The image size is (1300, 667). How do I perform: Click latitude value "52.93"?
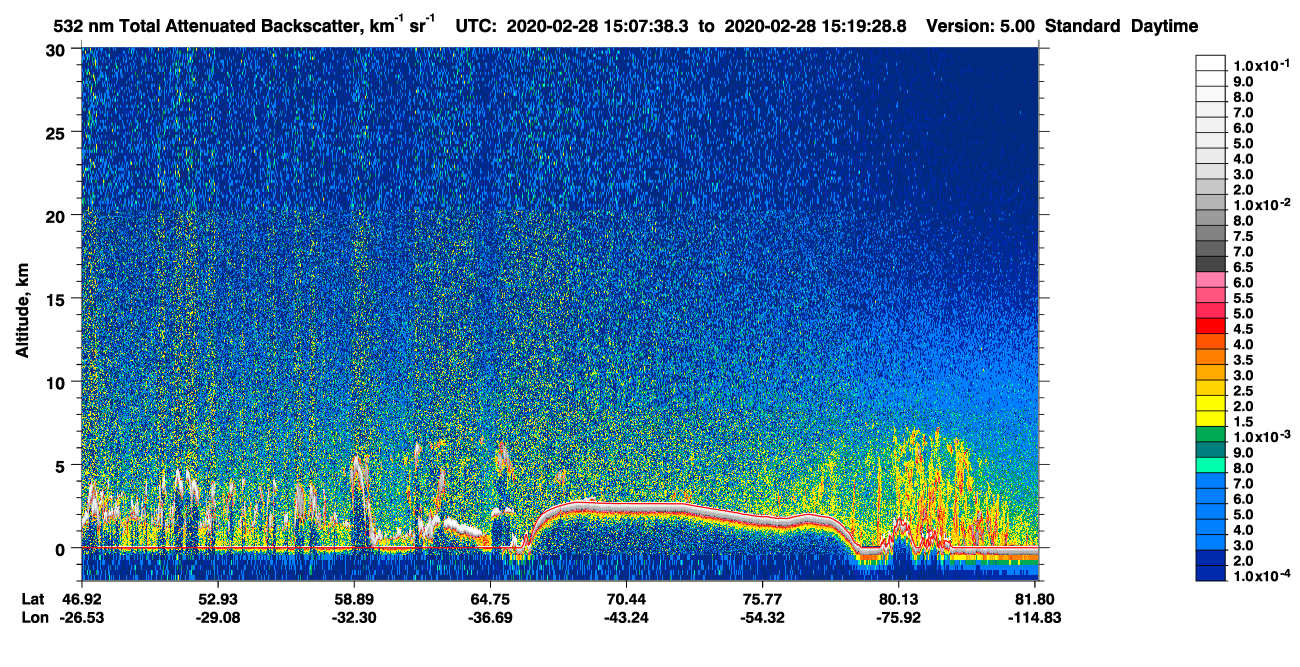[x=217, y=598]
